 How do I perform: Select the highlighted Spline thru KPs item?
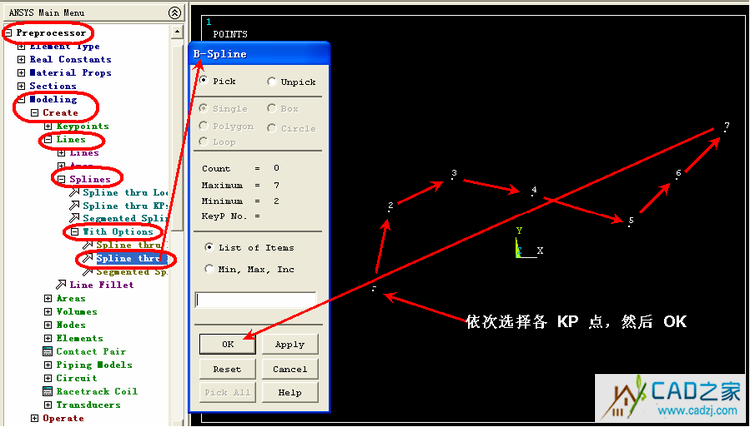pos(132,259)
